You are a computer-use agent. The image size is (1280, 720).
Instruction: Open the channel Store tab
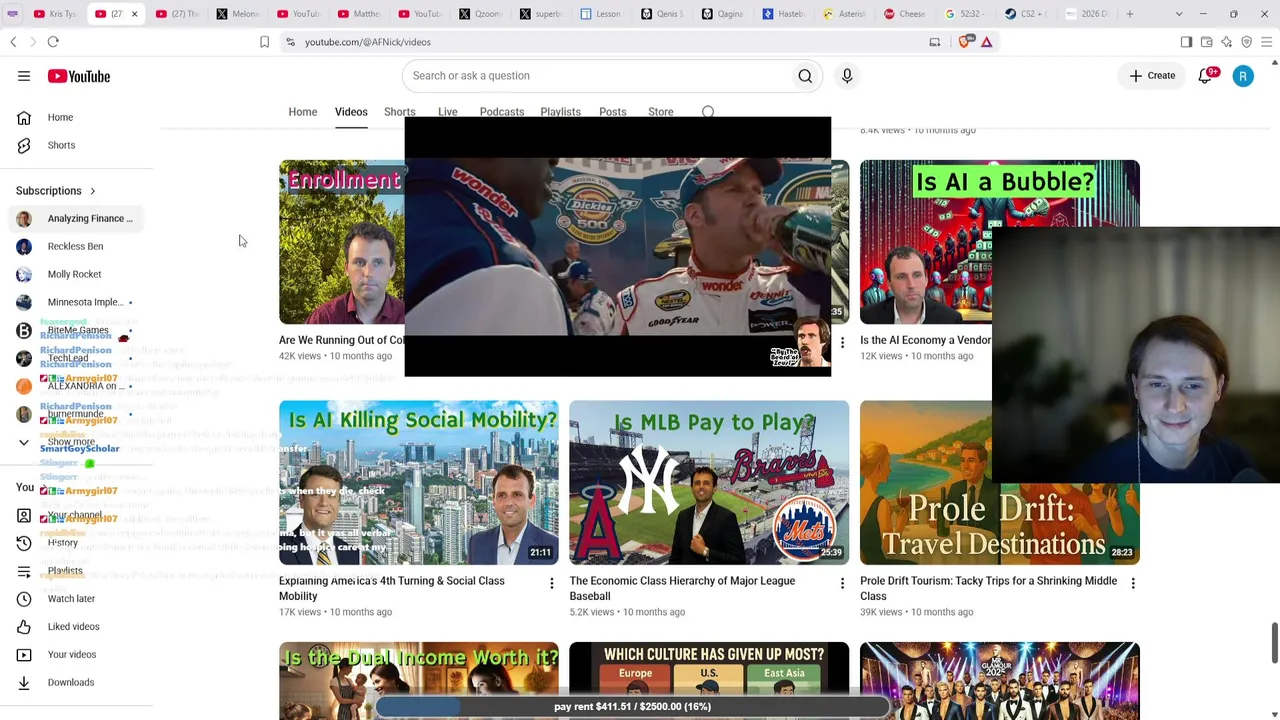[x=661, y=112]
